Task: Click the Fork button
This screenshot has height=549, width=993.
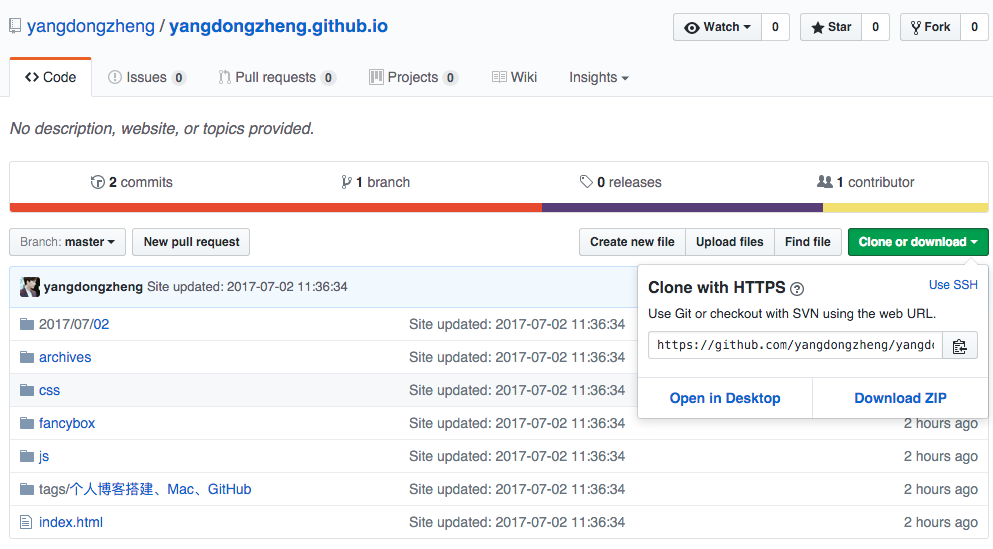Action: (930, 27)
